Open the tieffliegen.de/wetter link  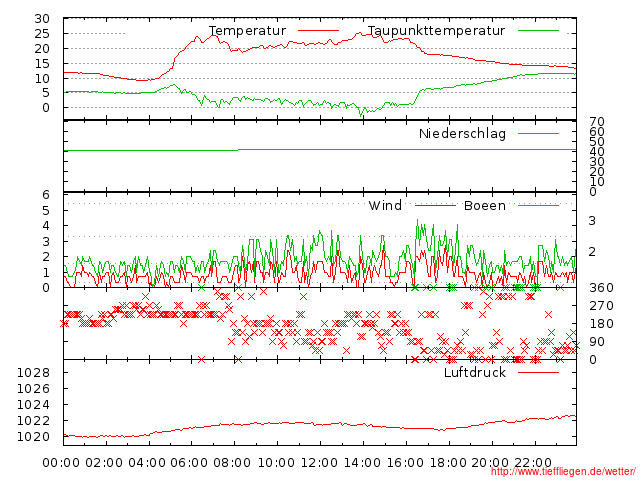563,471
